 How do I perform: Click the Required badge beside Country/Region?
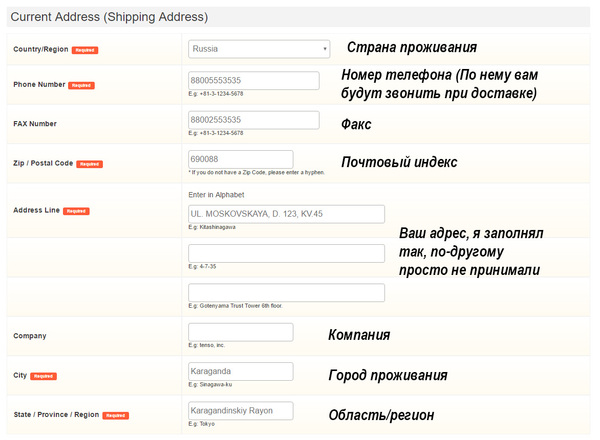point(85,50)
